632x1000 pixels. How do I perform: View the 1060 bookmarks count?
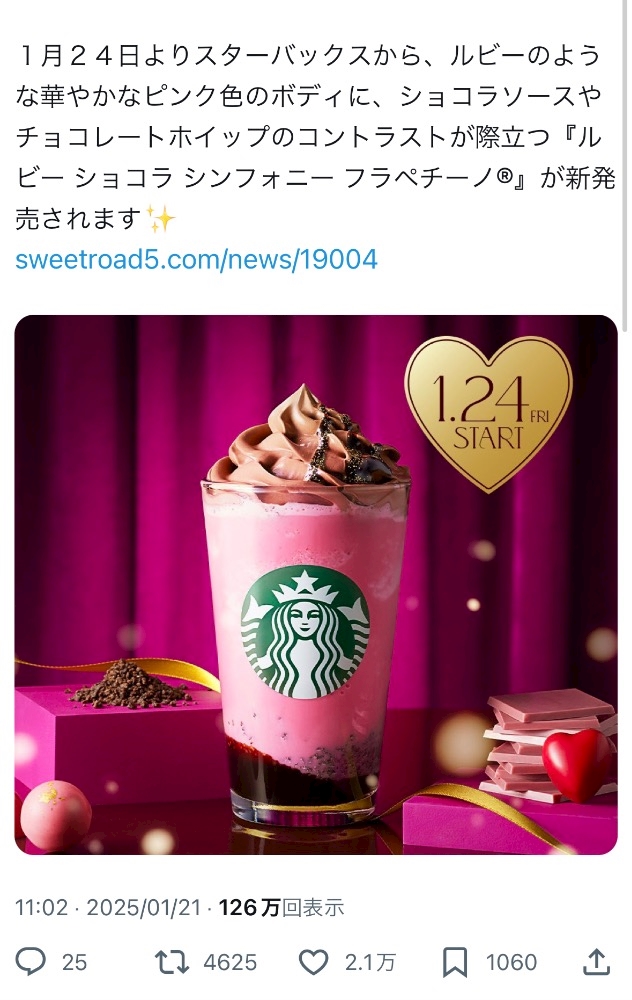point(511,962)
